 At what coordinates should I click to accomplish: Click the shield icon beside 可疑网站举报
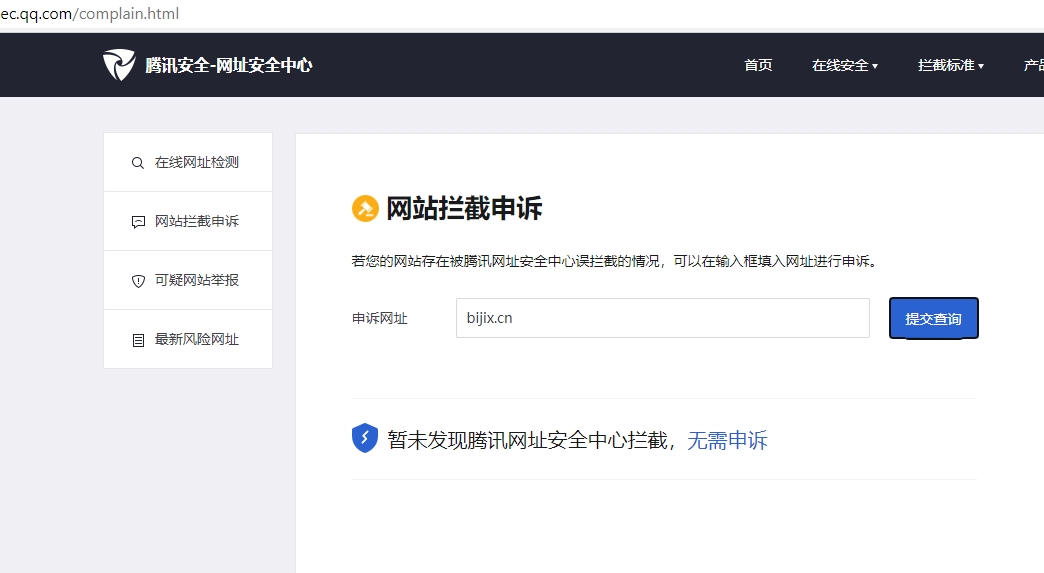[x=138, y=281]
